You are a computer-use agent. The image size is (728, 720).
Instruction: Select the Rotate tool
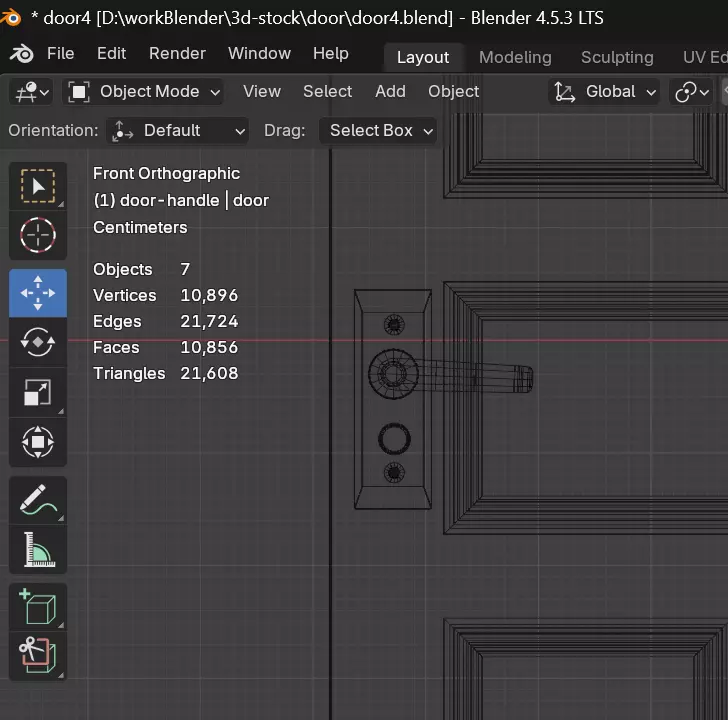pos(38,342)
